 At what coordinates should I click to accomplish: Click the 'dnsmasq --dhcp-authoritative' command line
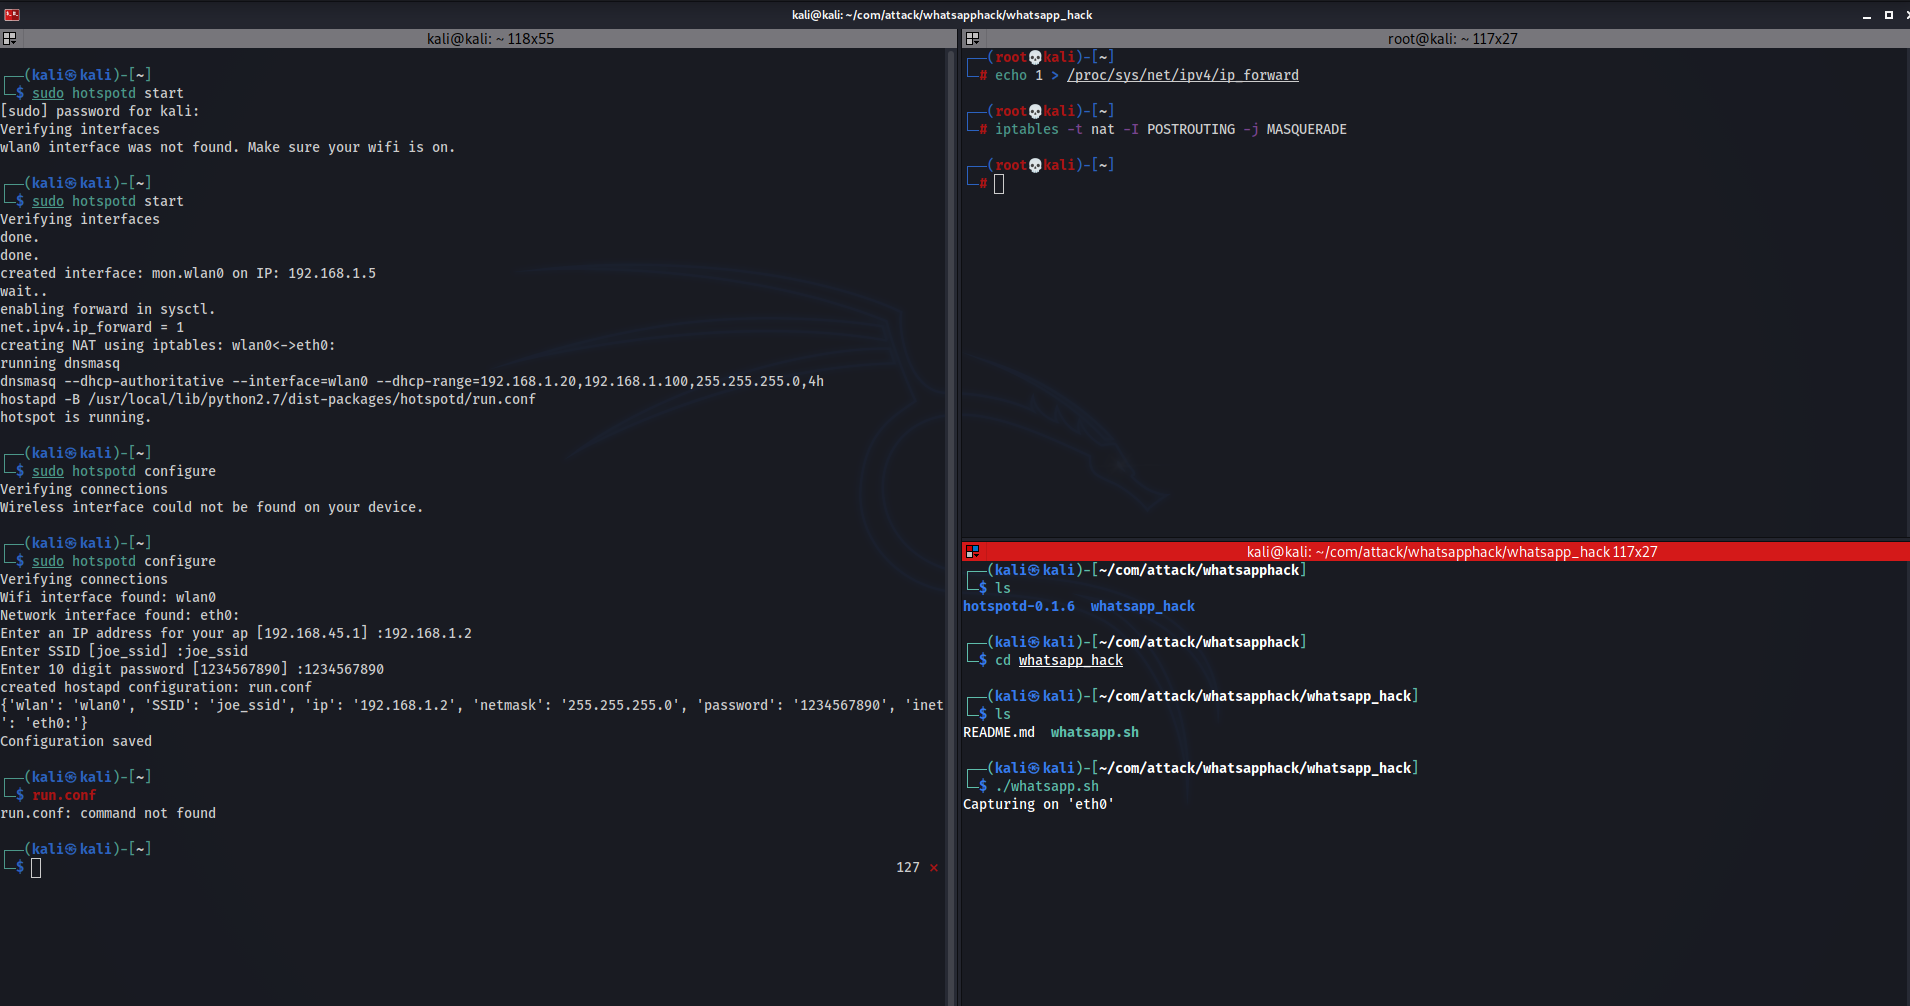pos(412,381)
